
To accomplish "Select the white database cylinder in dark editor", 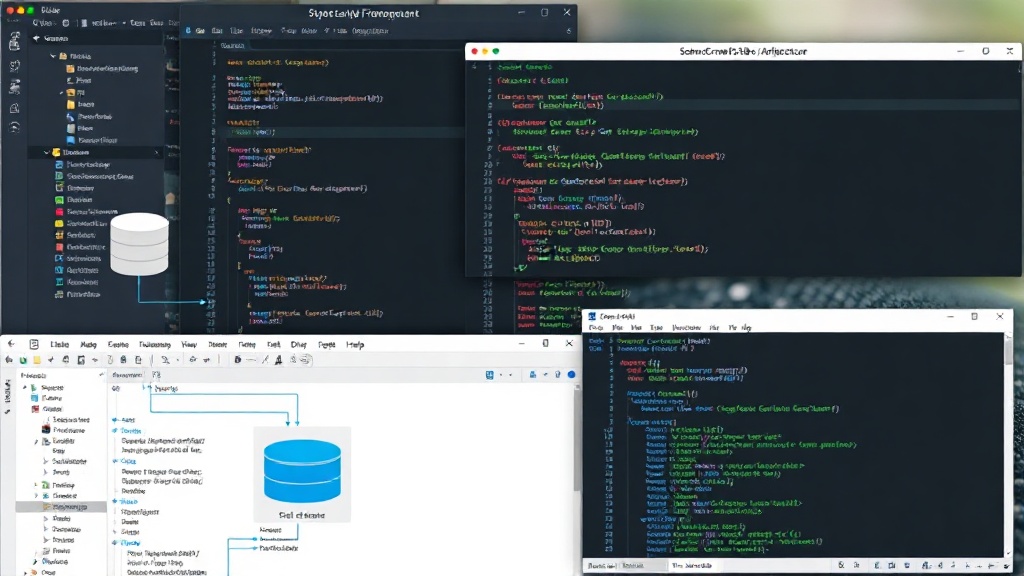I will pyautogui.click(x=139, y=244).
